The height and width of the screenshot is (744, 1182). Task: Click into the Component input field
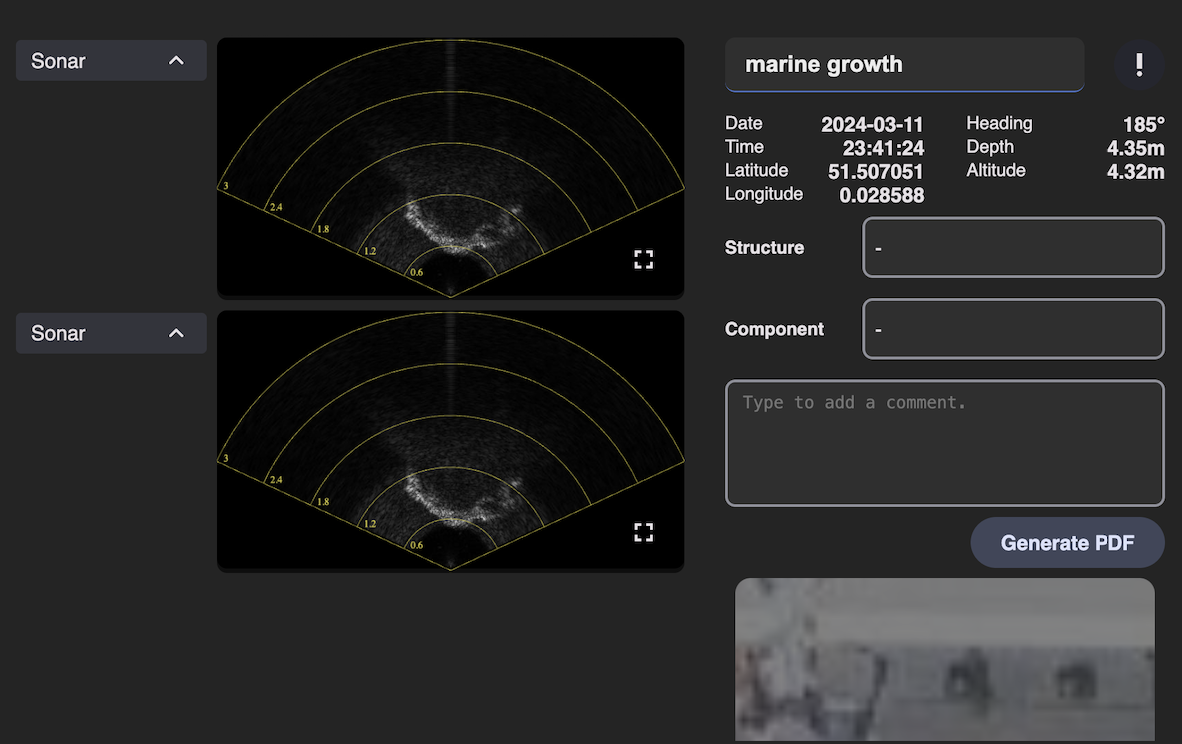point(1013,329)
